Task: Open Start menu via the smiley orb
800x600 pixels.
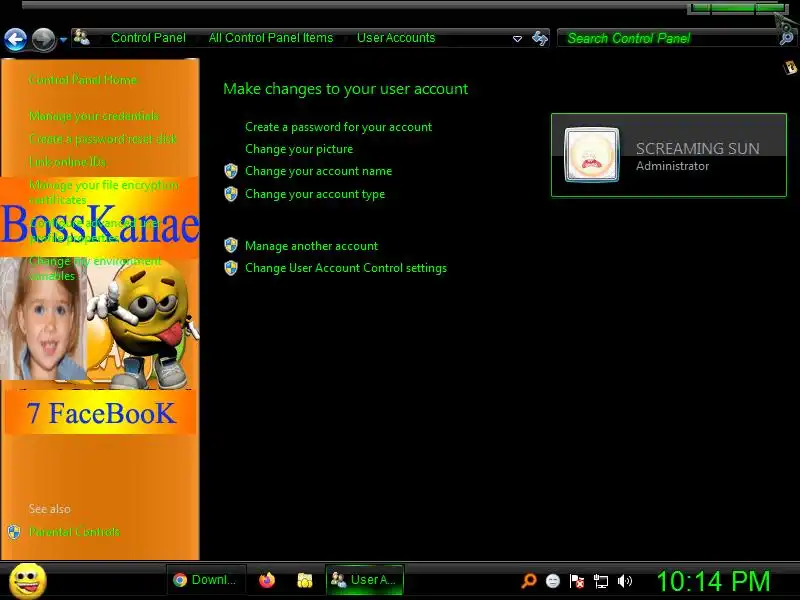Action: coord(28,581)
